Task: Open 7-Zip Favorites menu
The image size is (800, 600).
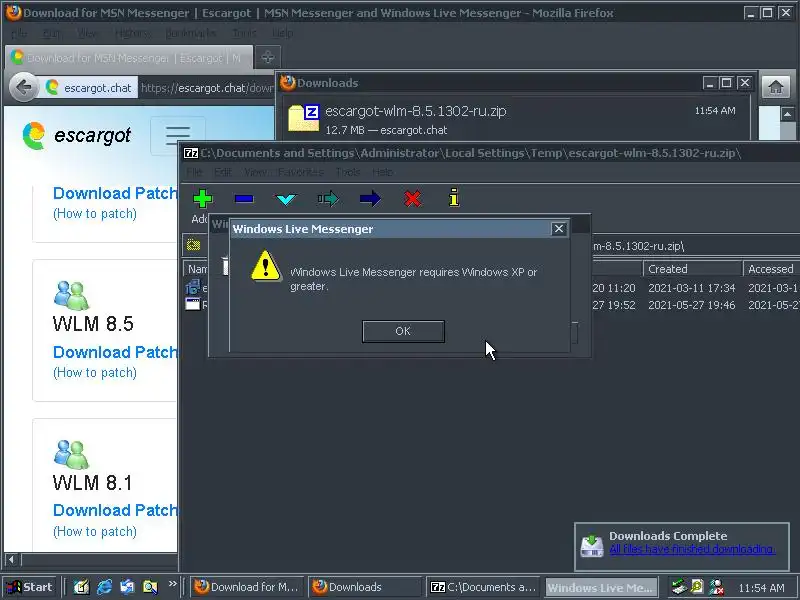Action: [x=301, y=172]
